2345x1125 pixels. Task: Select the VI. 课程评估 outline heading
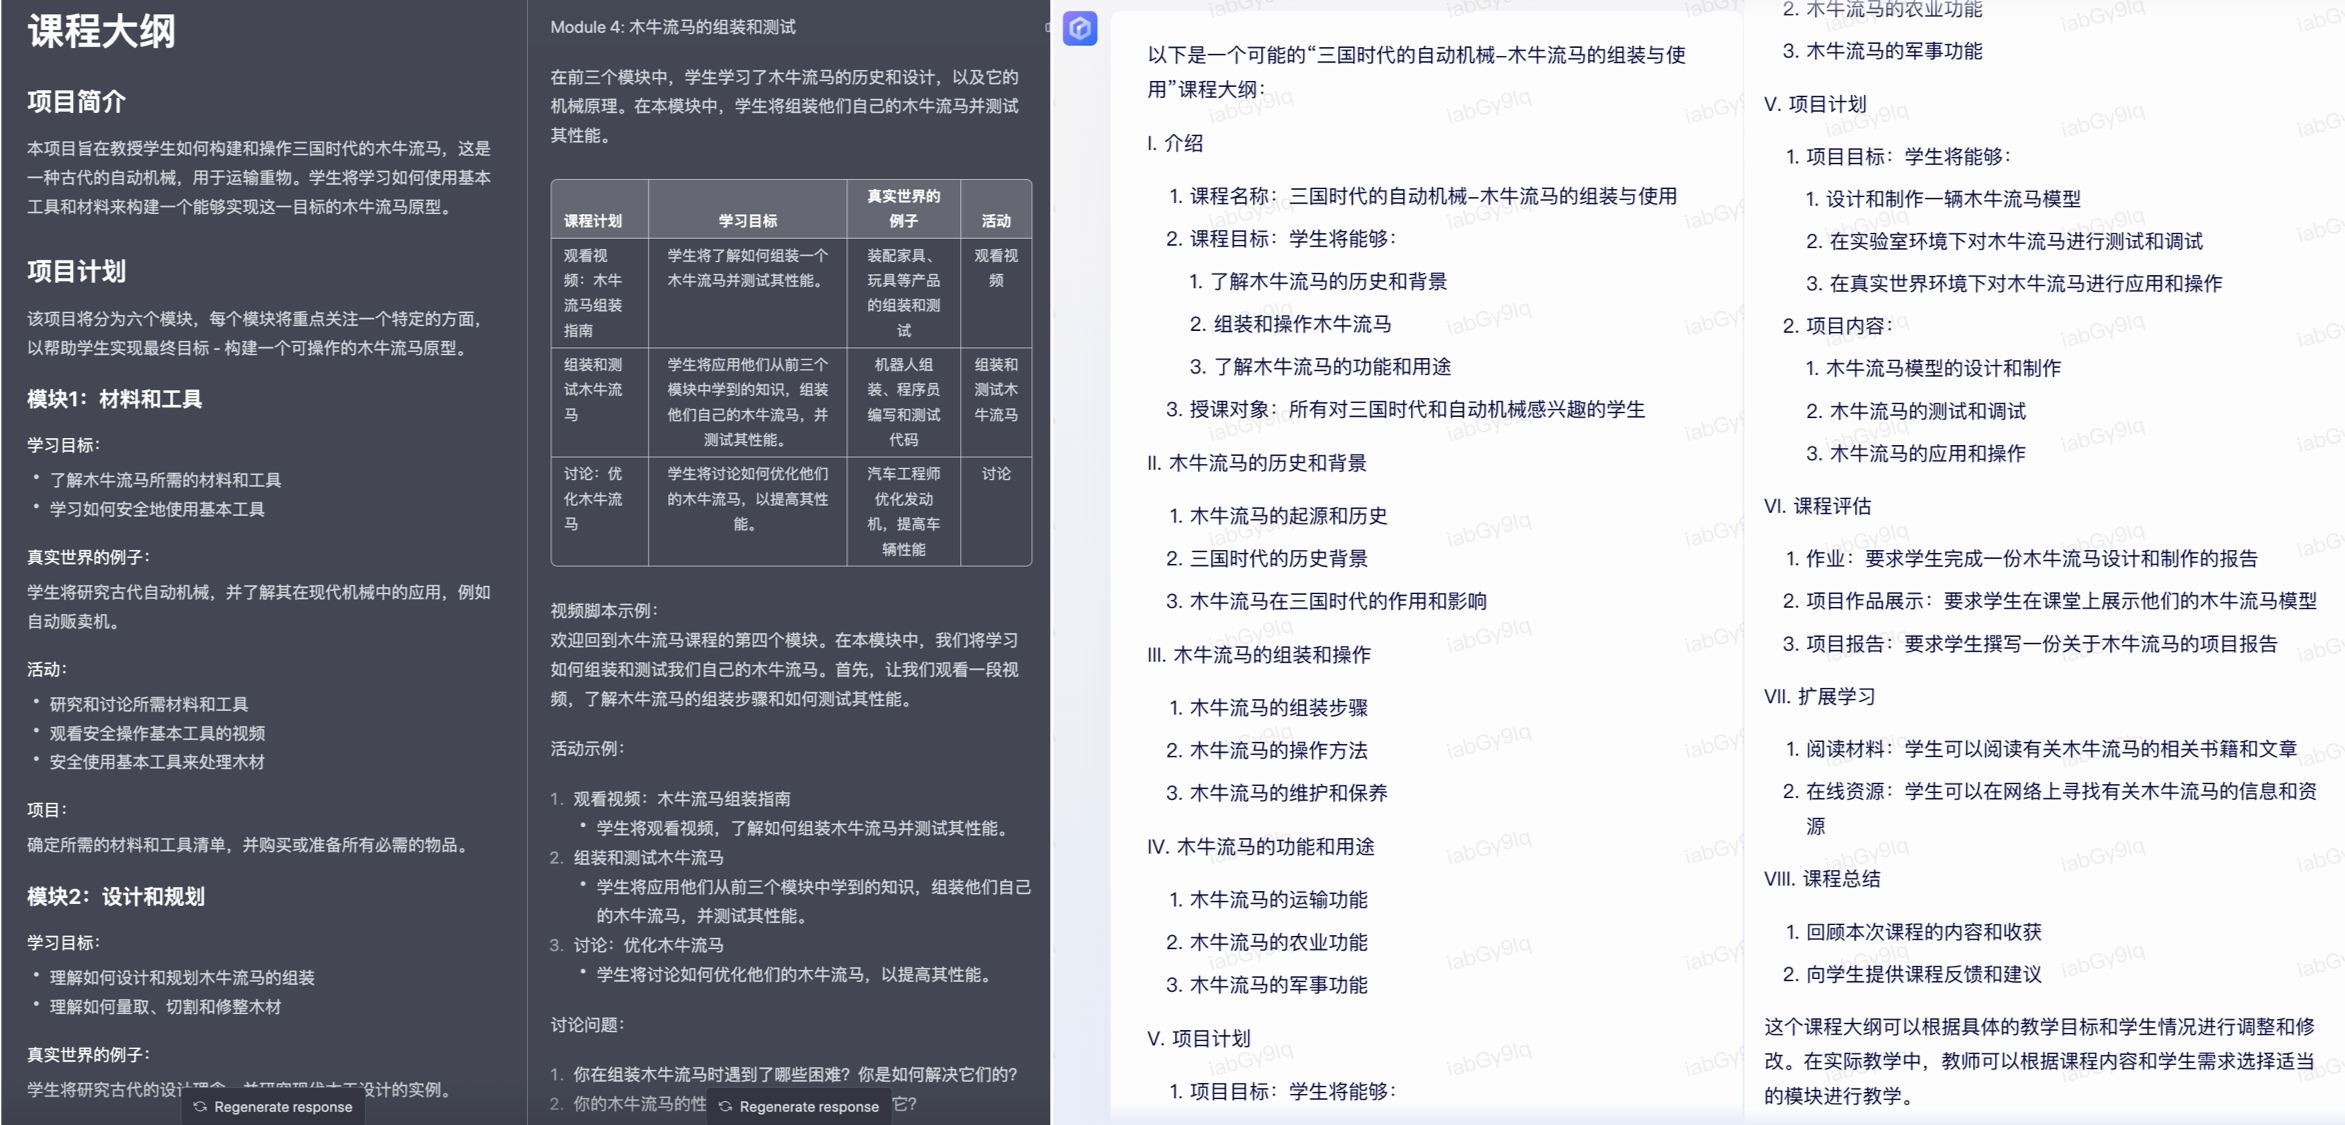point(1817,506)
